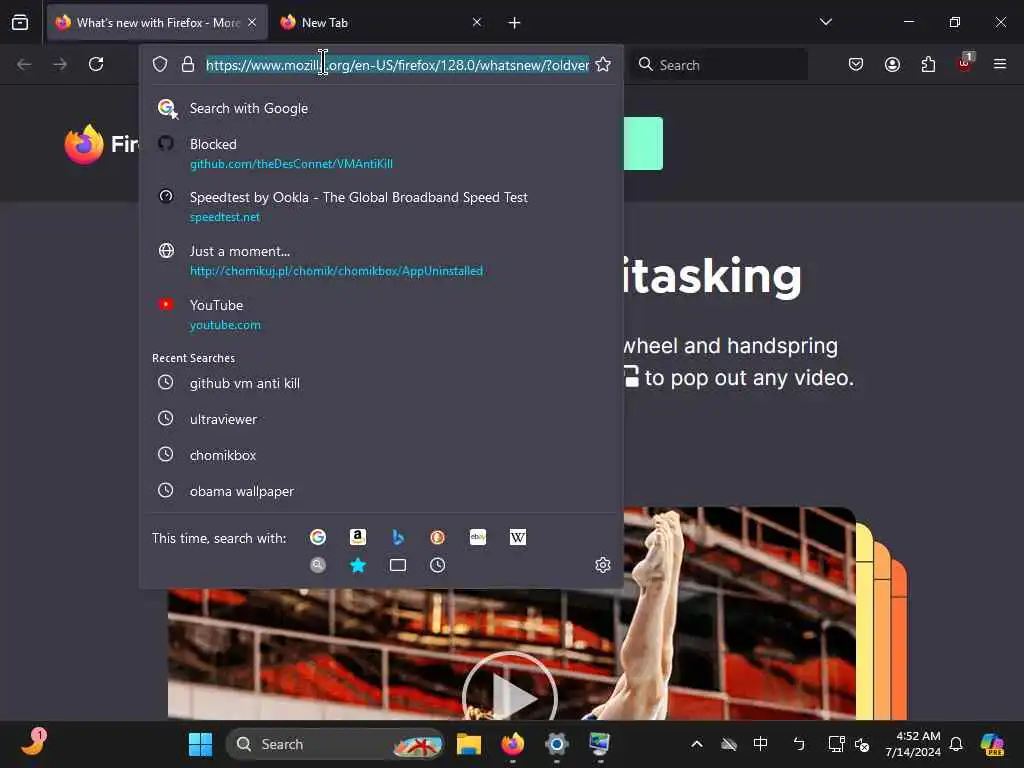Close the What's new with Firefox tab
This screenshot has width=1024, height=768.
tap(252, 22)
